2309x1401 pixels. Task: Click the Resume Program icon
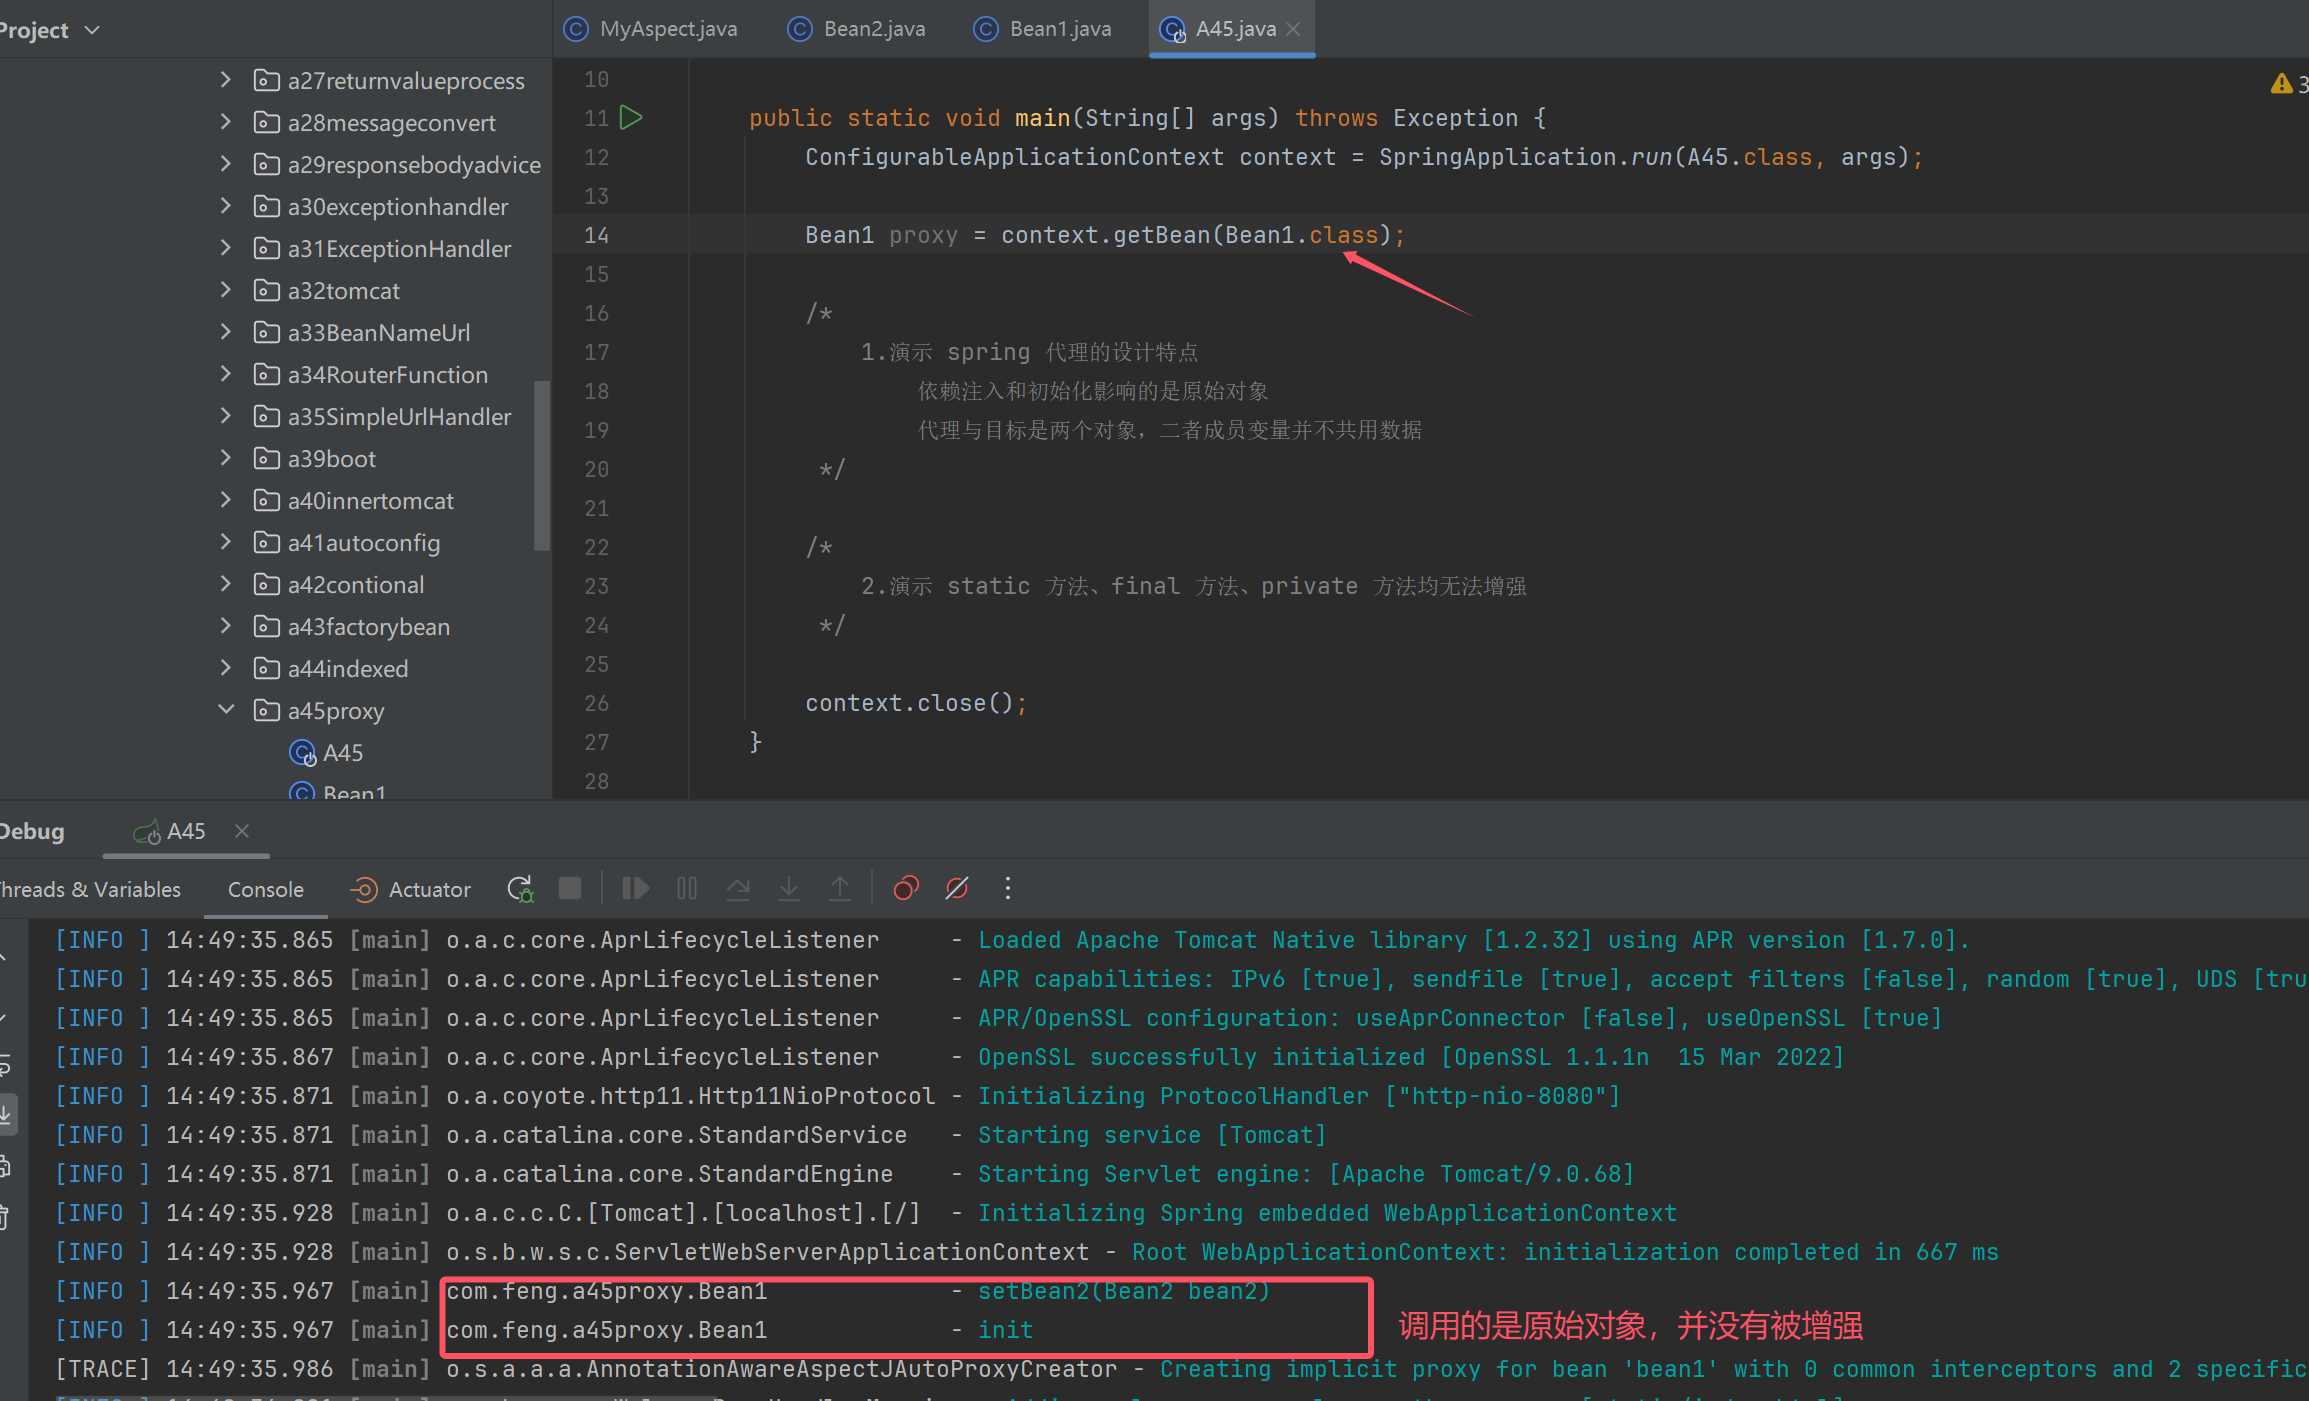(x=636, y=888)
